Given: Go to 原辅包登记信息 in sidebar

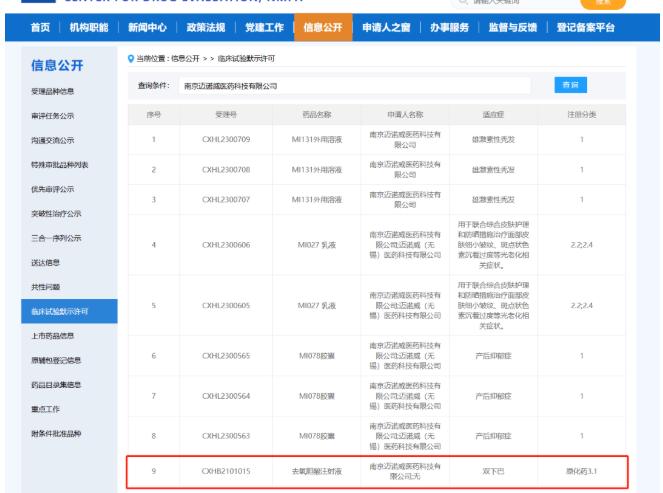Looking at the screenshot, I should click(x=56, y=360).
